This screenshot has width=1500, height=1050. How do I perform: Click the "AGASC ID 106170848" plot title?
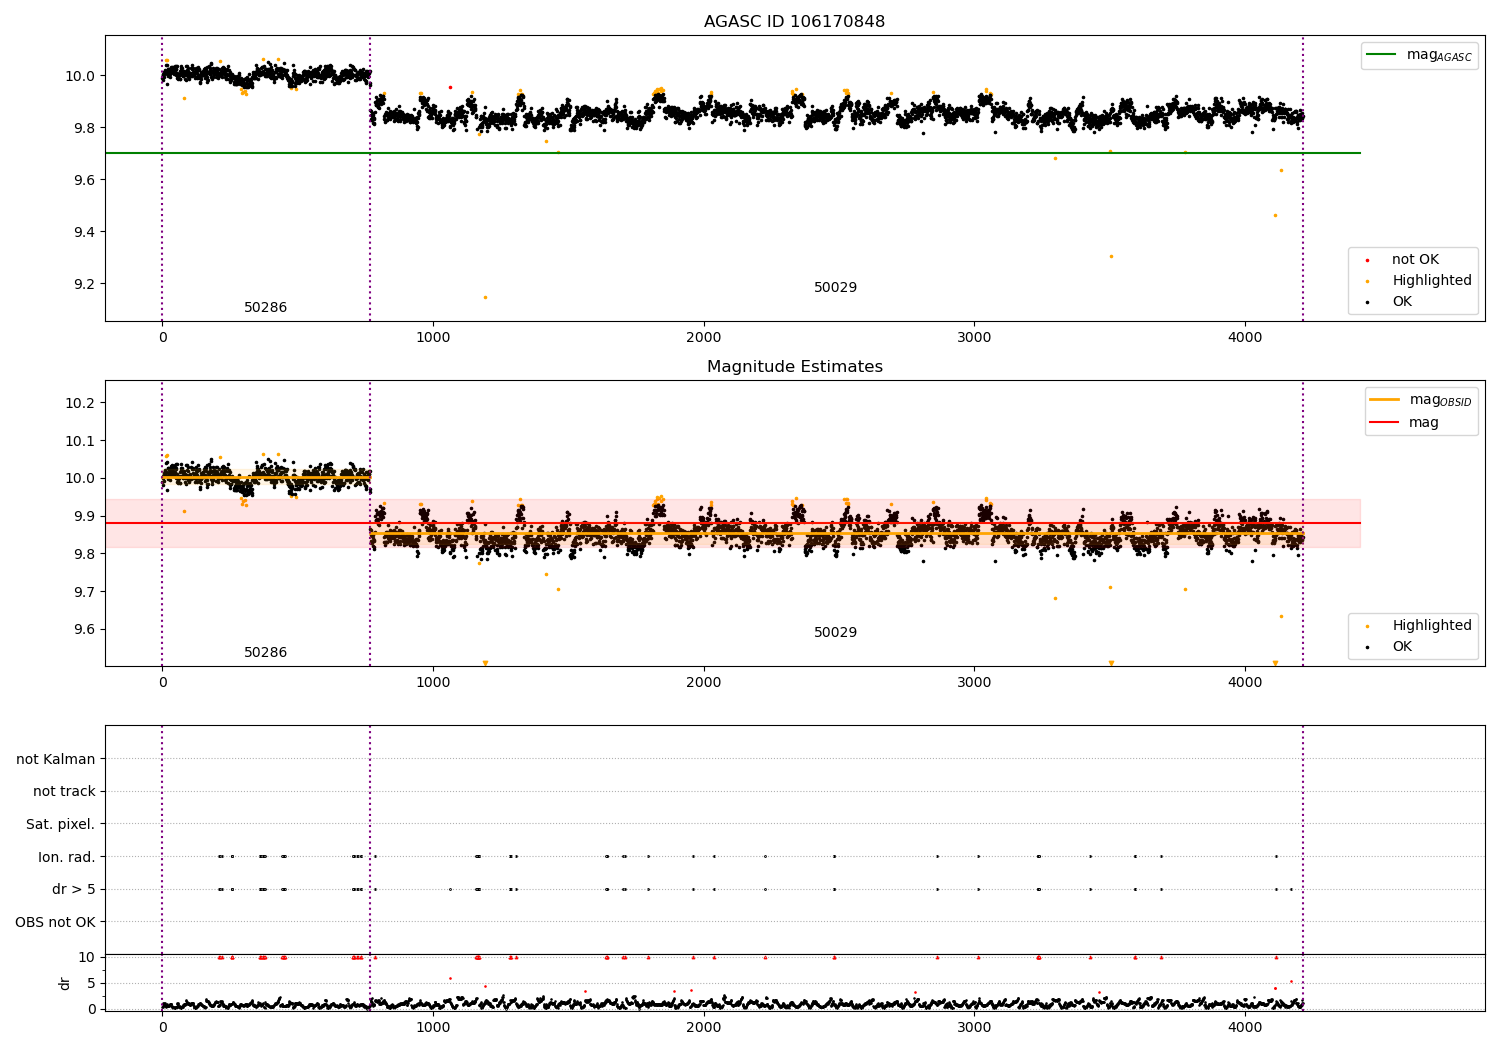coord(794,21)
